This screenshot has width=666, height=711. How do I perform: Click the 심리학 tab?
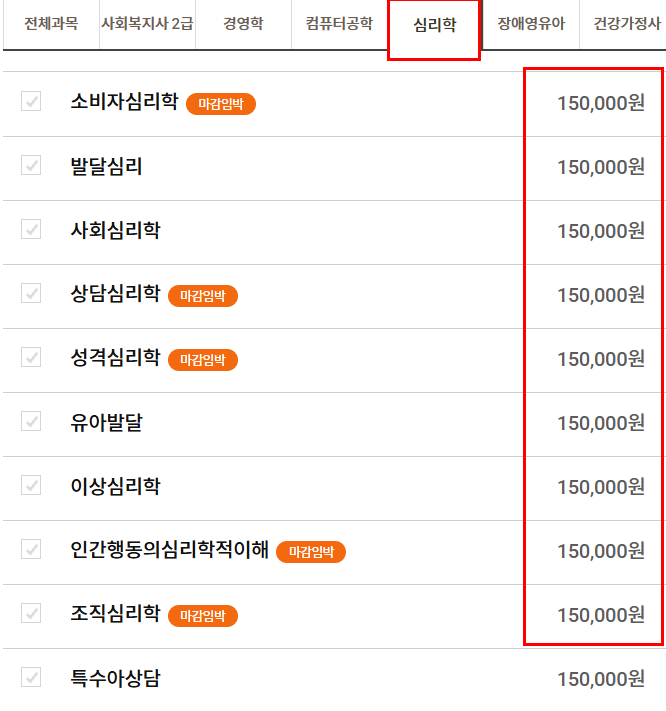coord(434,25)
